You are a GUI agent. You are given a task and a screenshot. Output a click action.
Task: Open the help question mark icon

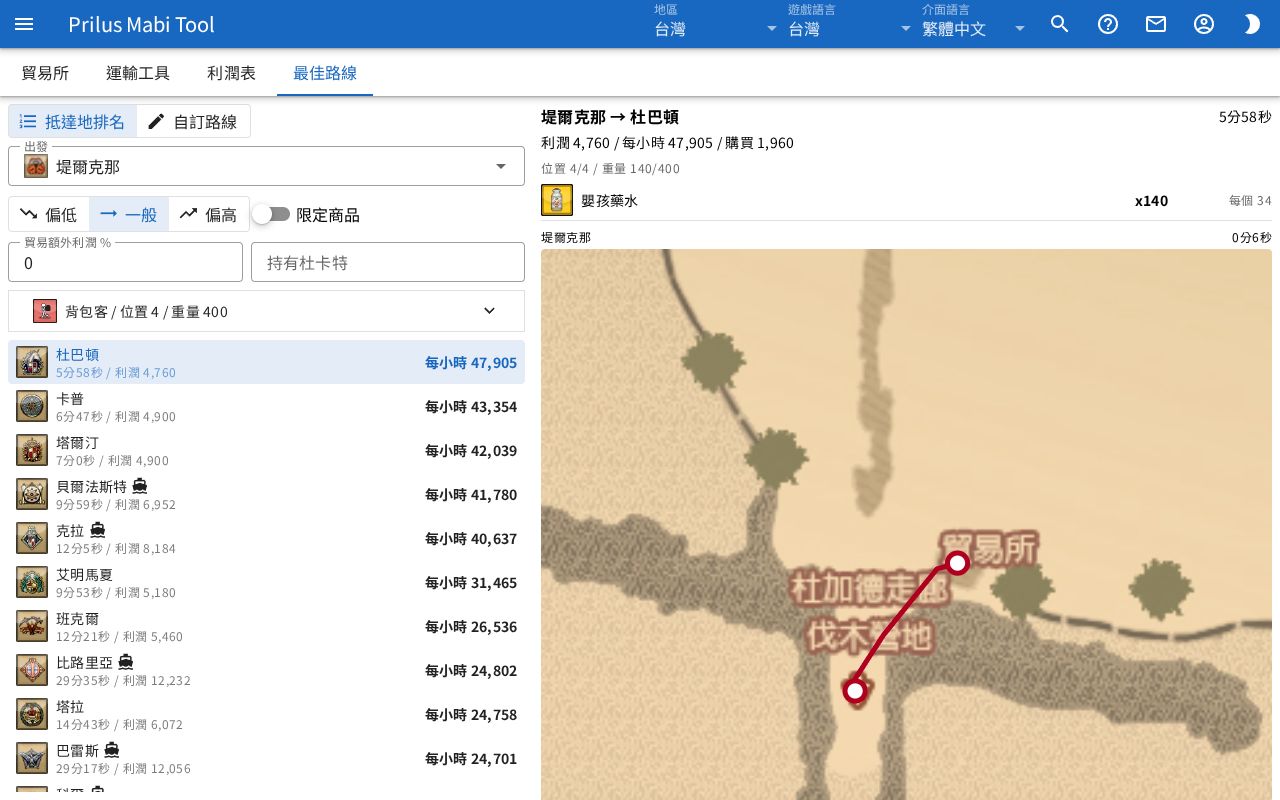[1108, 24]
